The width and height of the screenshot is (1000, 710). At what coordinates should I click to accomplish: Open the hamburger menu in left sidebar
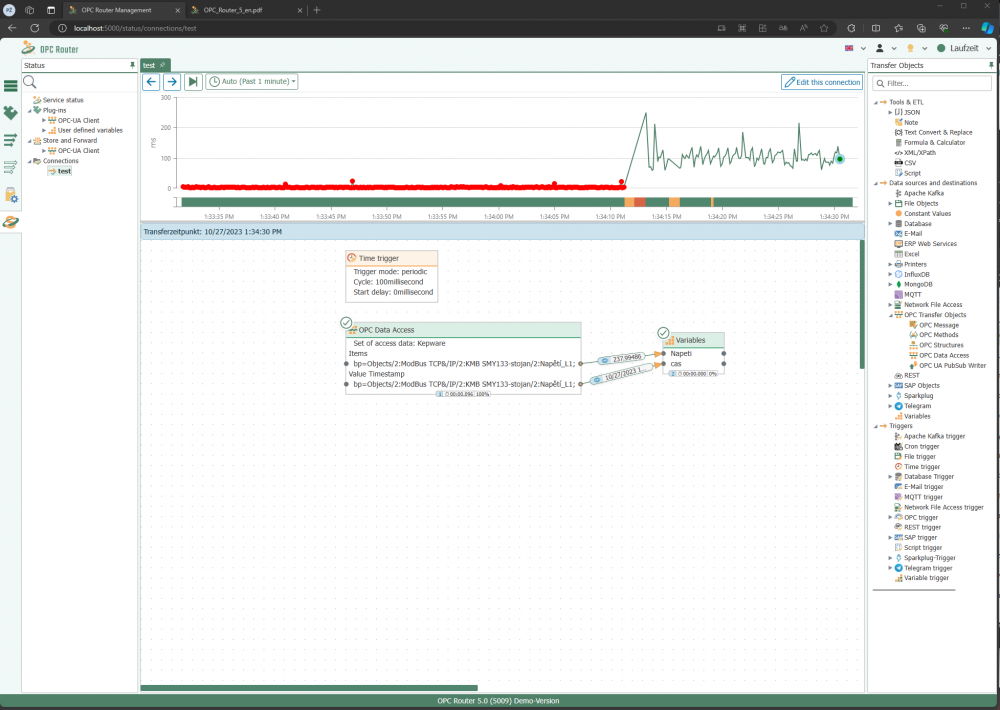click(x=11, y=85)
